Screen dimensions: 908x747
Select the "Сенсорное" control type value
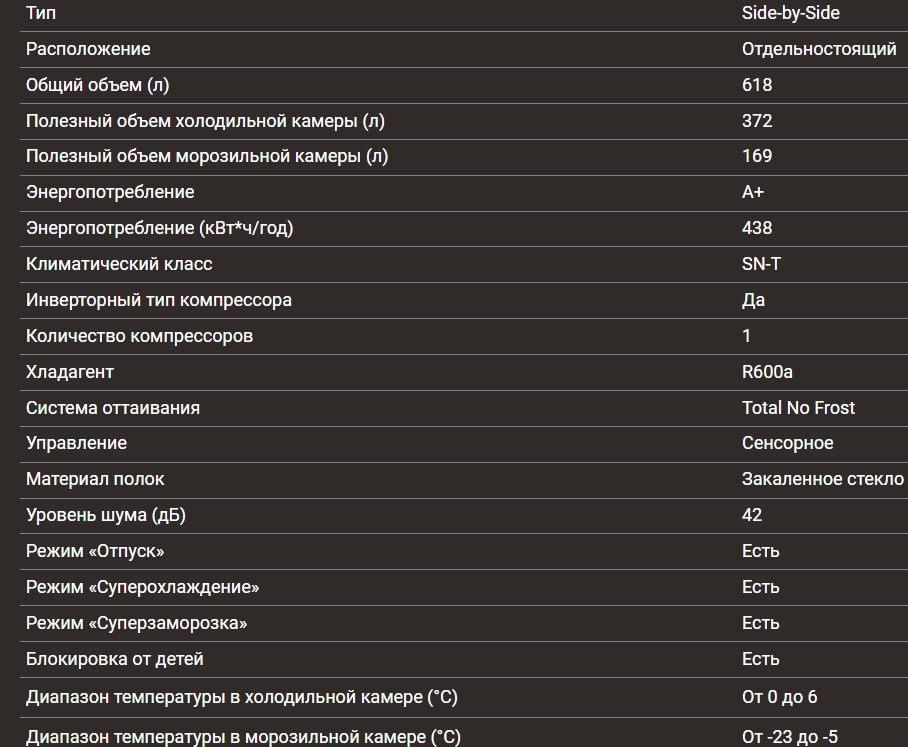(x=787, y=443)
